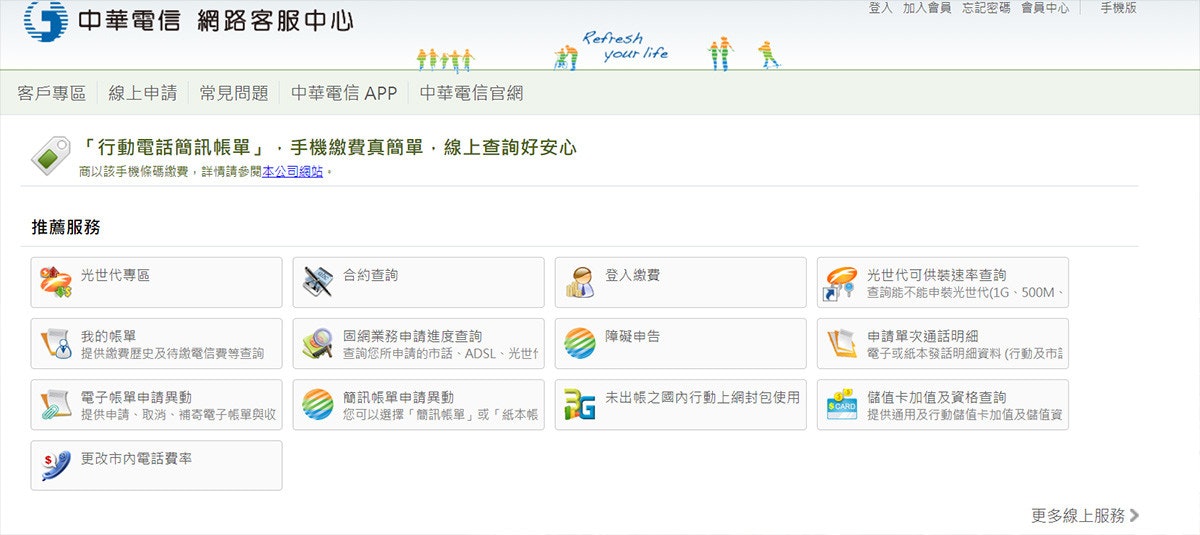Click the 更改市內電話費率 phone icon
The height and width of the screenshot is (535, 1200).
(56, 466)
